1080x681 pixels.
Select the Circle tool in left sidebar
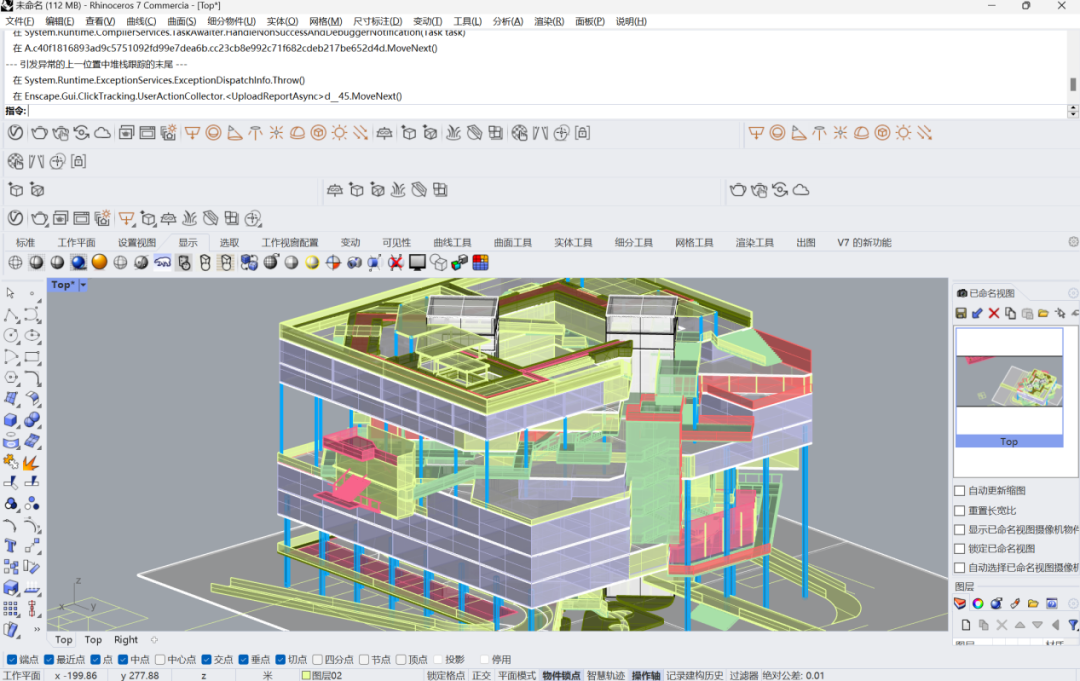point(11,336)
